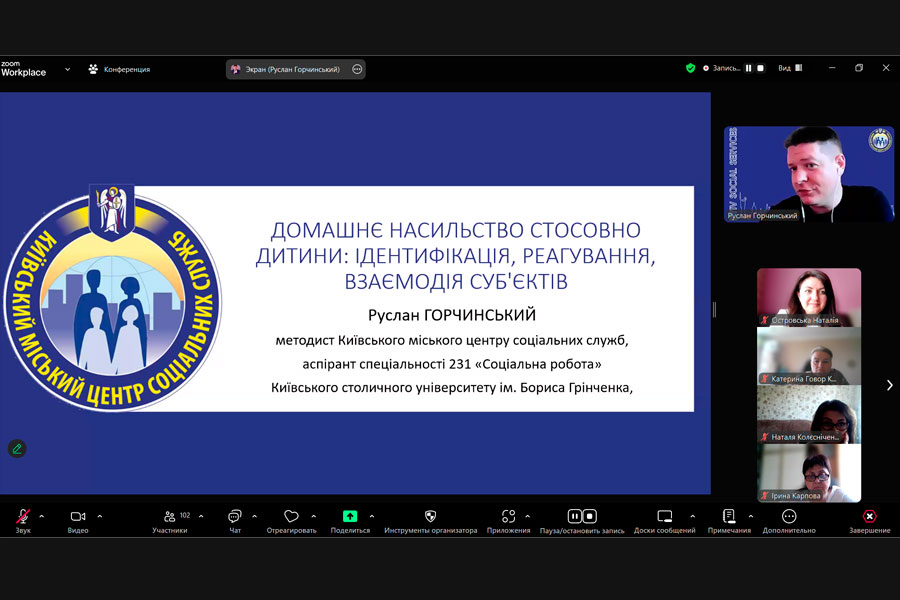Unmute microphone with Звук button
Screen dimensions: 900x600
pos(22,517)
